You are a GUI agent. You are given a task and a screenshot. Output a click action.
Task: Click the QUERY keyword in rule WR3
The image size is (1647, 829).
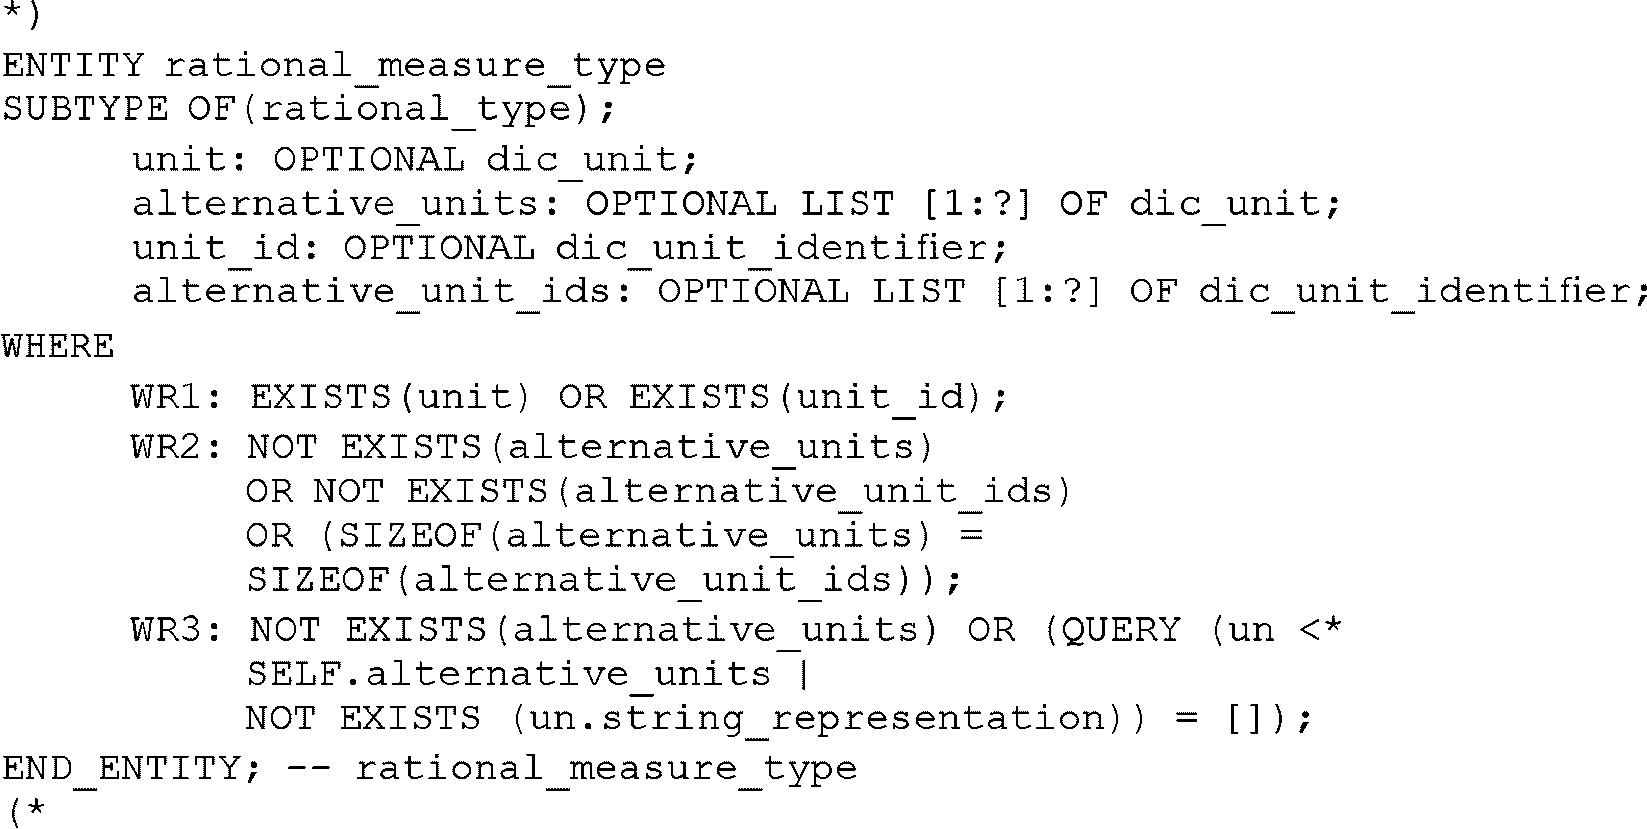(1120, 630)
